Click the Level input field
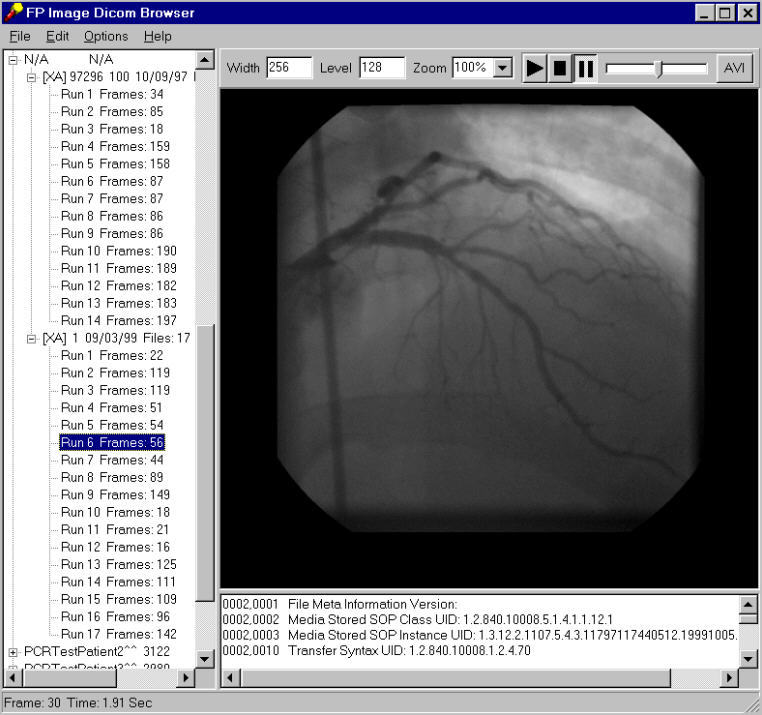Viewport: 762px width, 715px height. (382, 68)
